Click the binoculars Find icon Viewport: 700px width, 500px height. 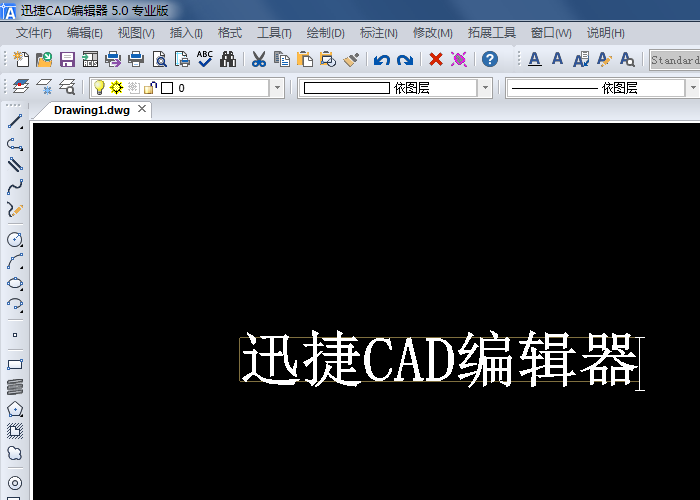[x=228, y=59]
